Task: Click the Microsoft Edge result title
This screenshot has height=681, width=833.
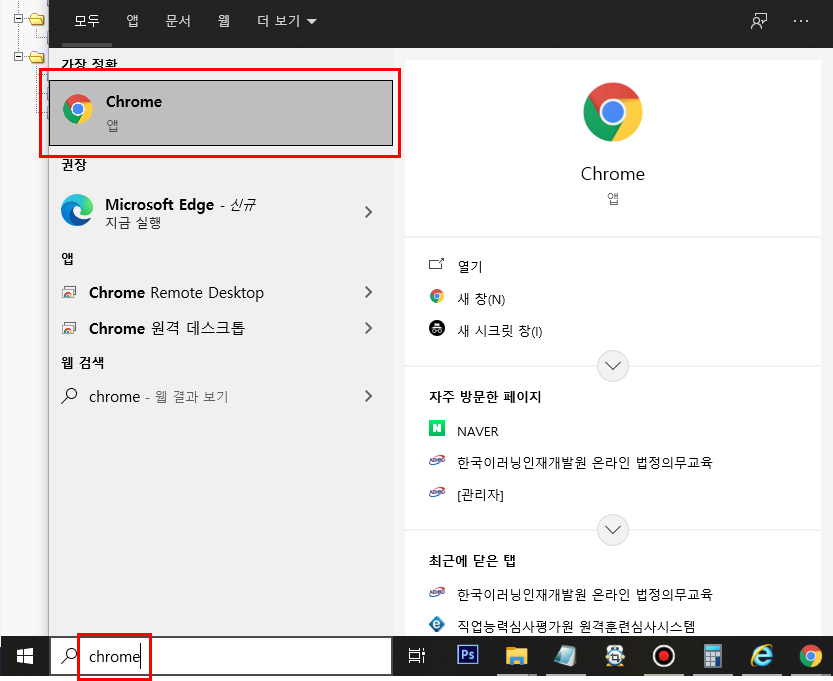Action: (159, 205)
